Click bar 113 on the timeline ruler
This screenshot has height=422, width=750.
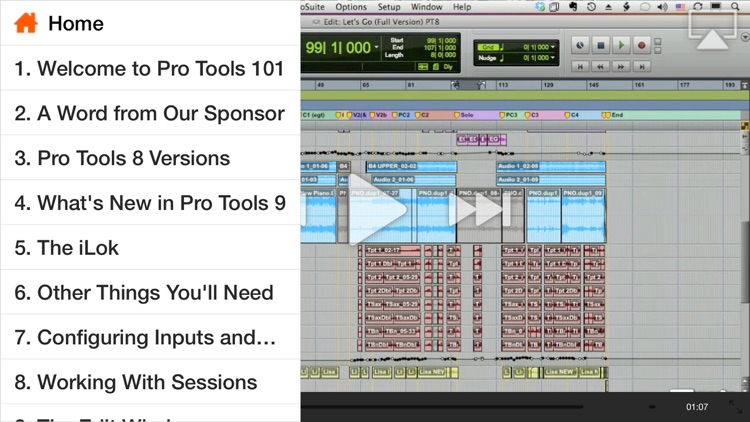[x=503, y=85]
